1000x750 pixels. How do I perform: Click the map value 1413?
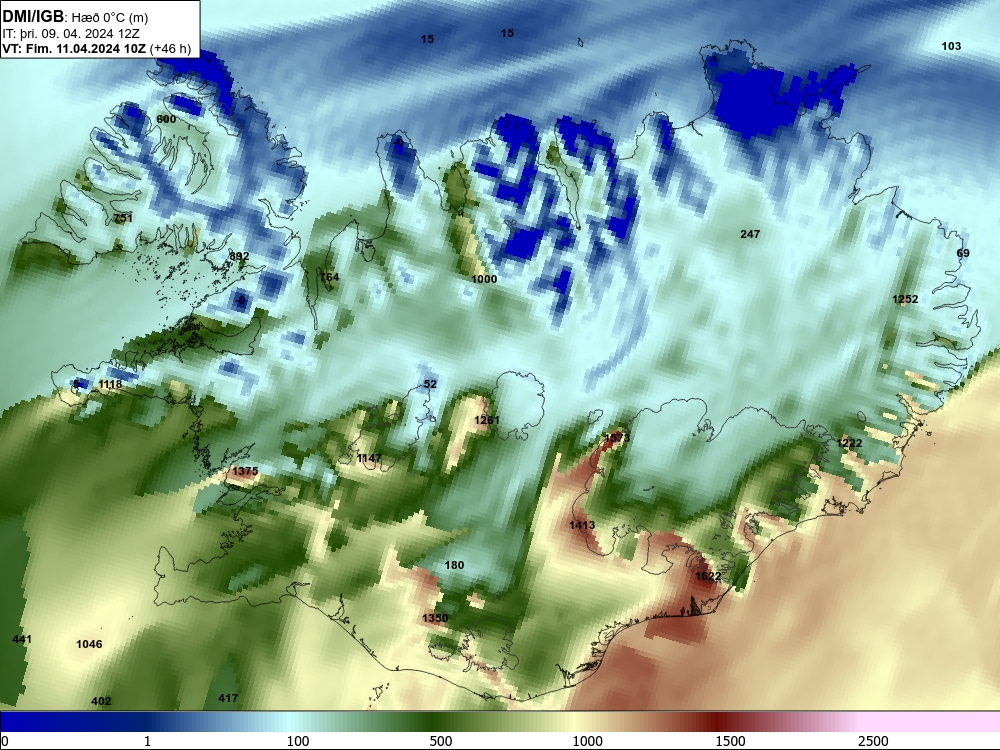tap(582, 526)
